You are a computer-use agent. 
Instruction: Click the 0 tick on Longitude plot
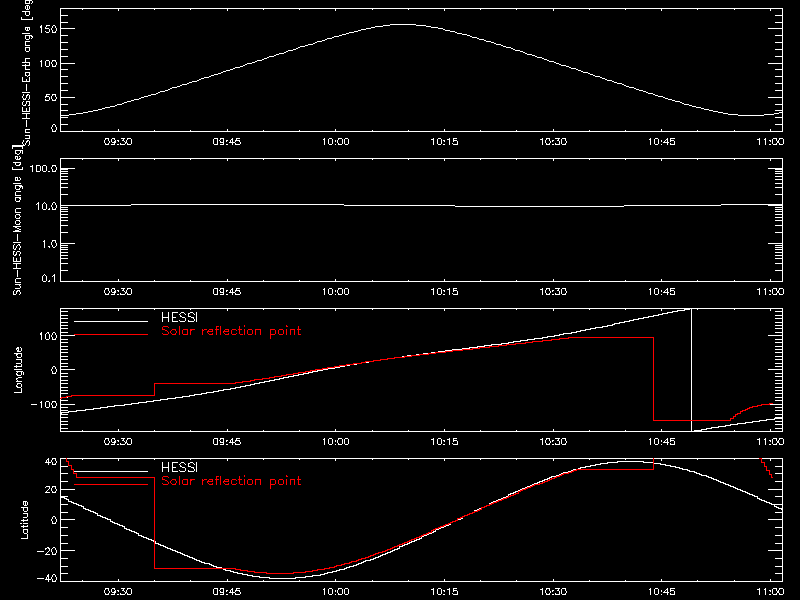point(55,370)
